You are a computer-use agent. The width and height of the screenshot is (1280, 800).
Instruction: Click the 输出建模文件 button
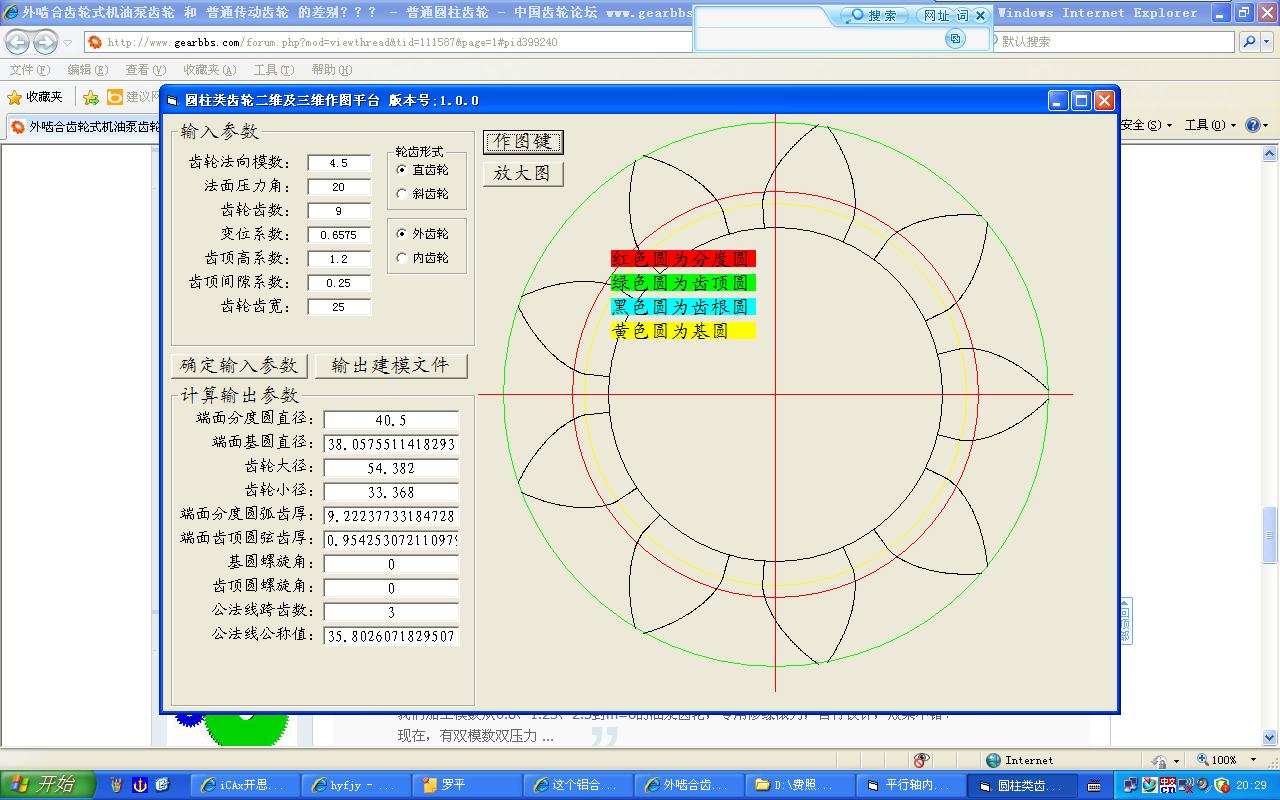391,366
